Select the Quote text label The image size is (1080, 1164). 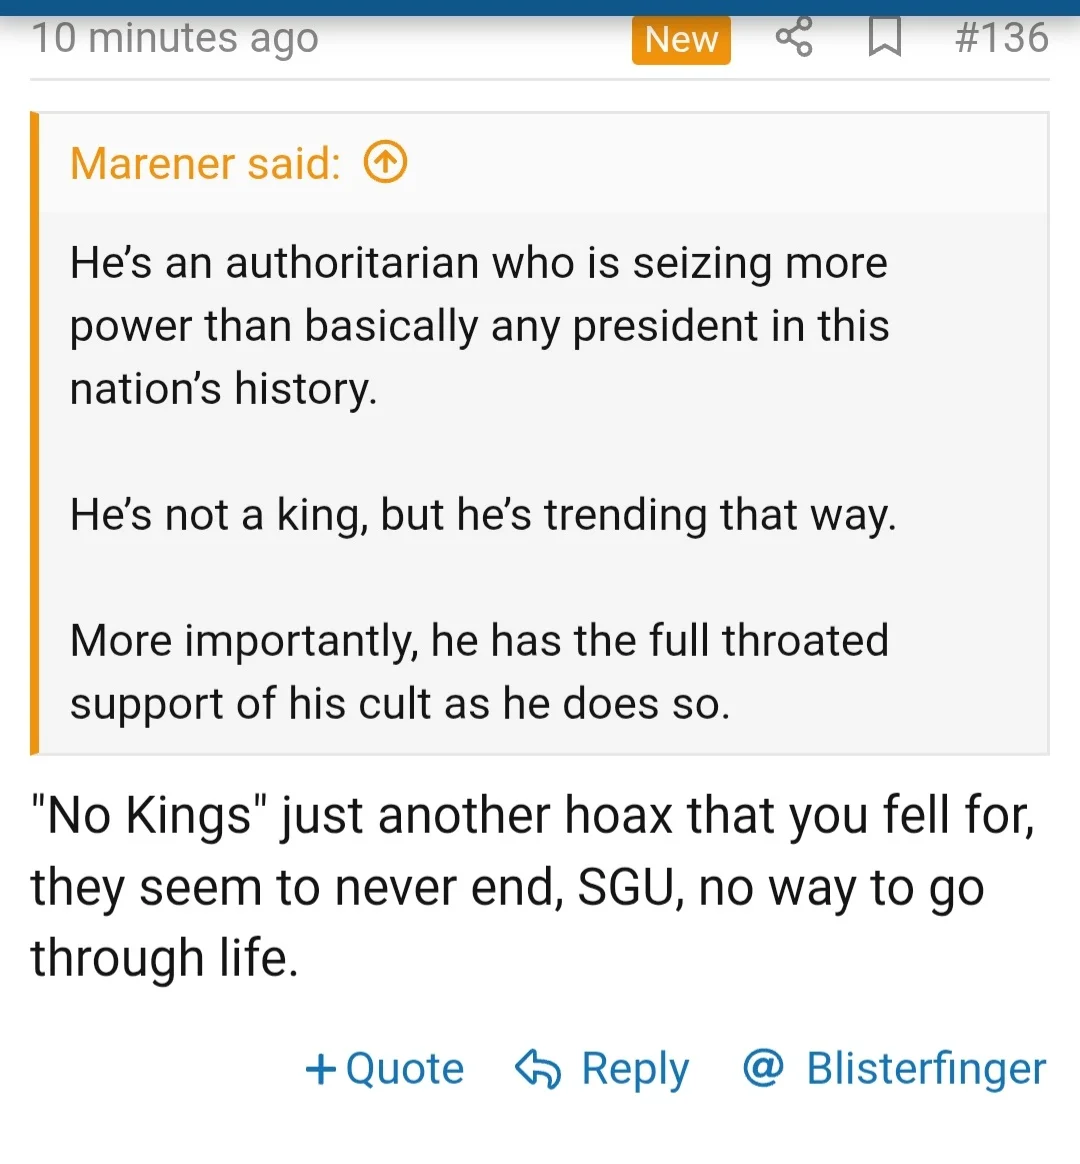point(405,1069)
